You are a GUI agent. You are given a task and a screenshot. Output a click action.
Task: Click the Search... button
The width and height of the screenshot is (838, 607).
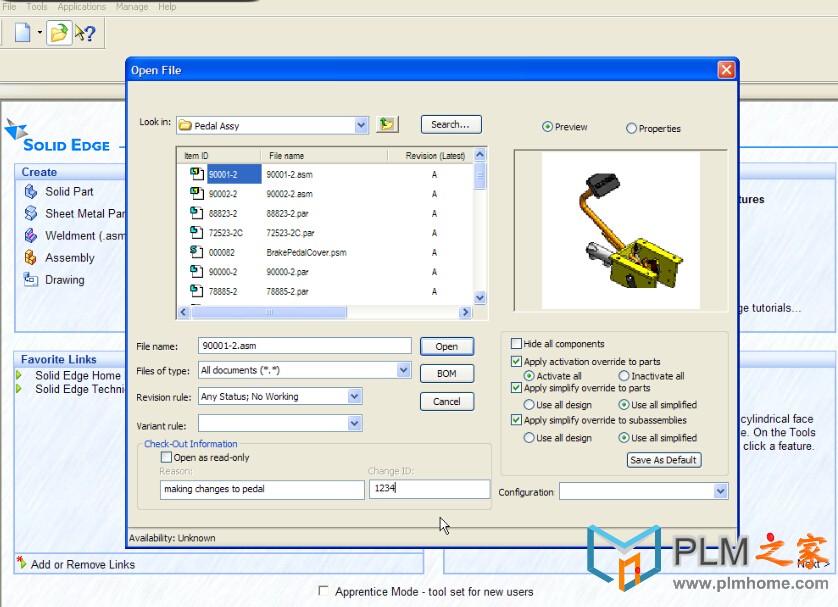pos(451,124)
